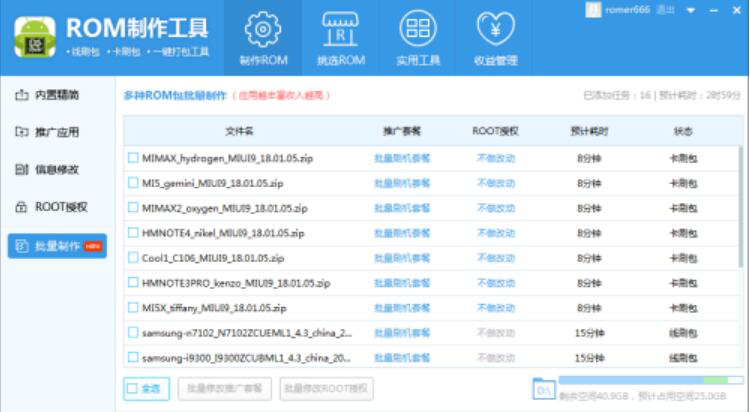Click 不做改动 link for MI5X_tiffany row
This screenshot has width=750, height=412.
pyautogui.click(x=496, y=308)
